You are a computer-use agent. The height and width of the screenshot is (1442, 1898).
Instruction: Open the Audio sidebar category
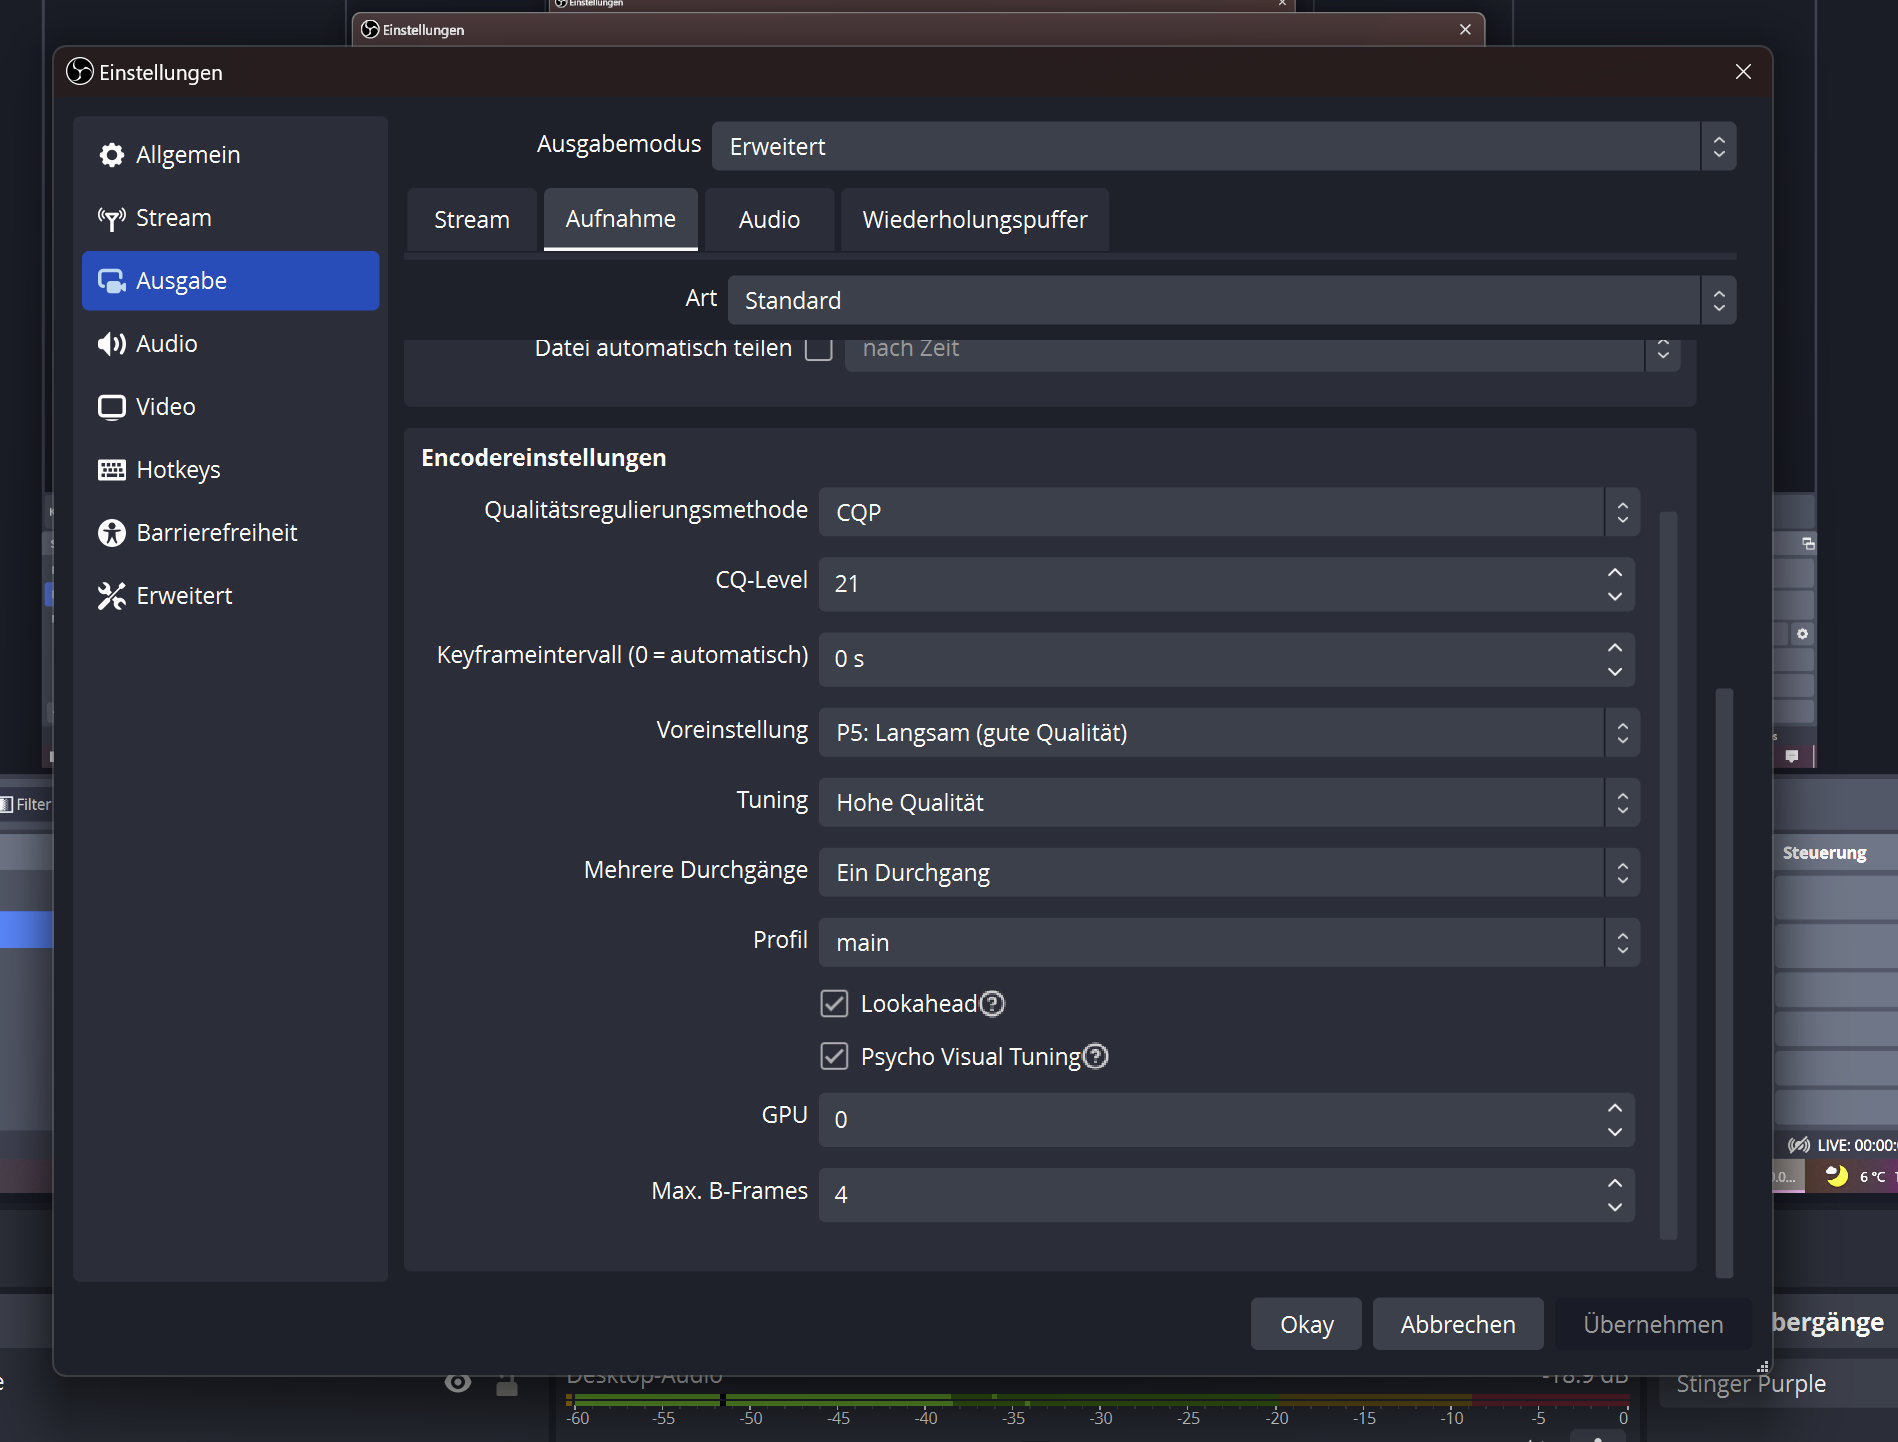tap(230, 344)
